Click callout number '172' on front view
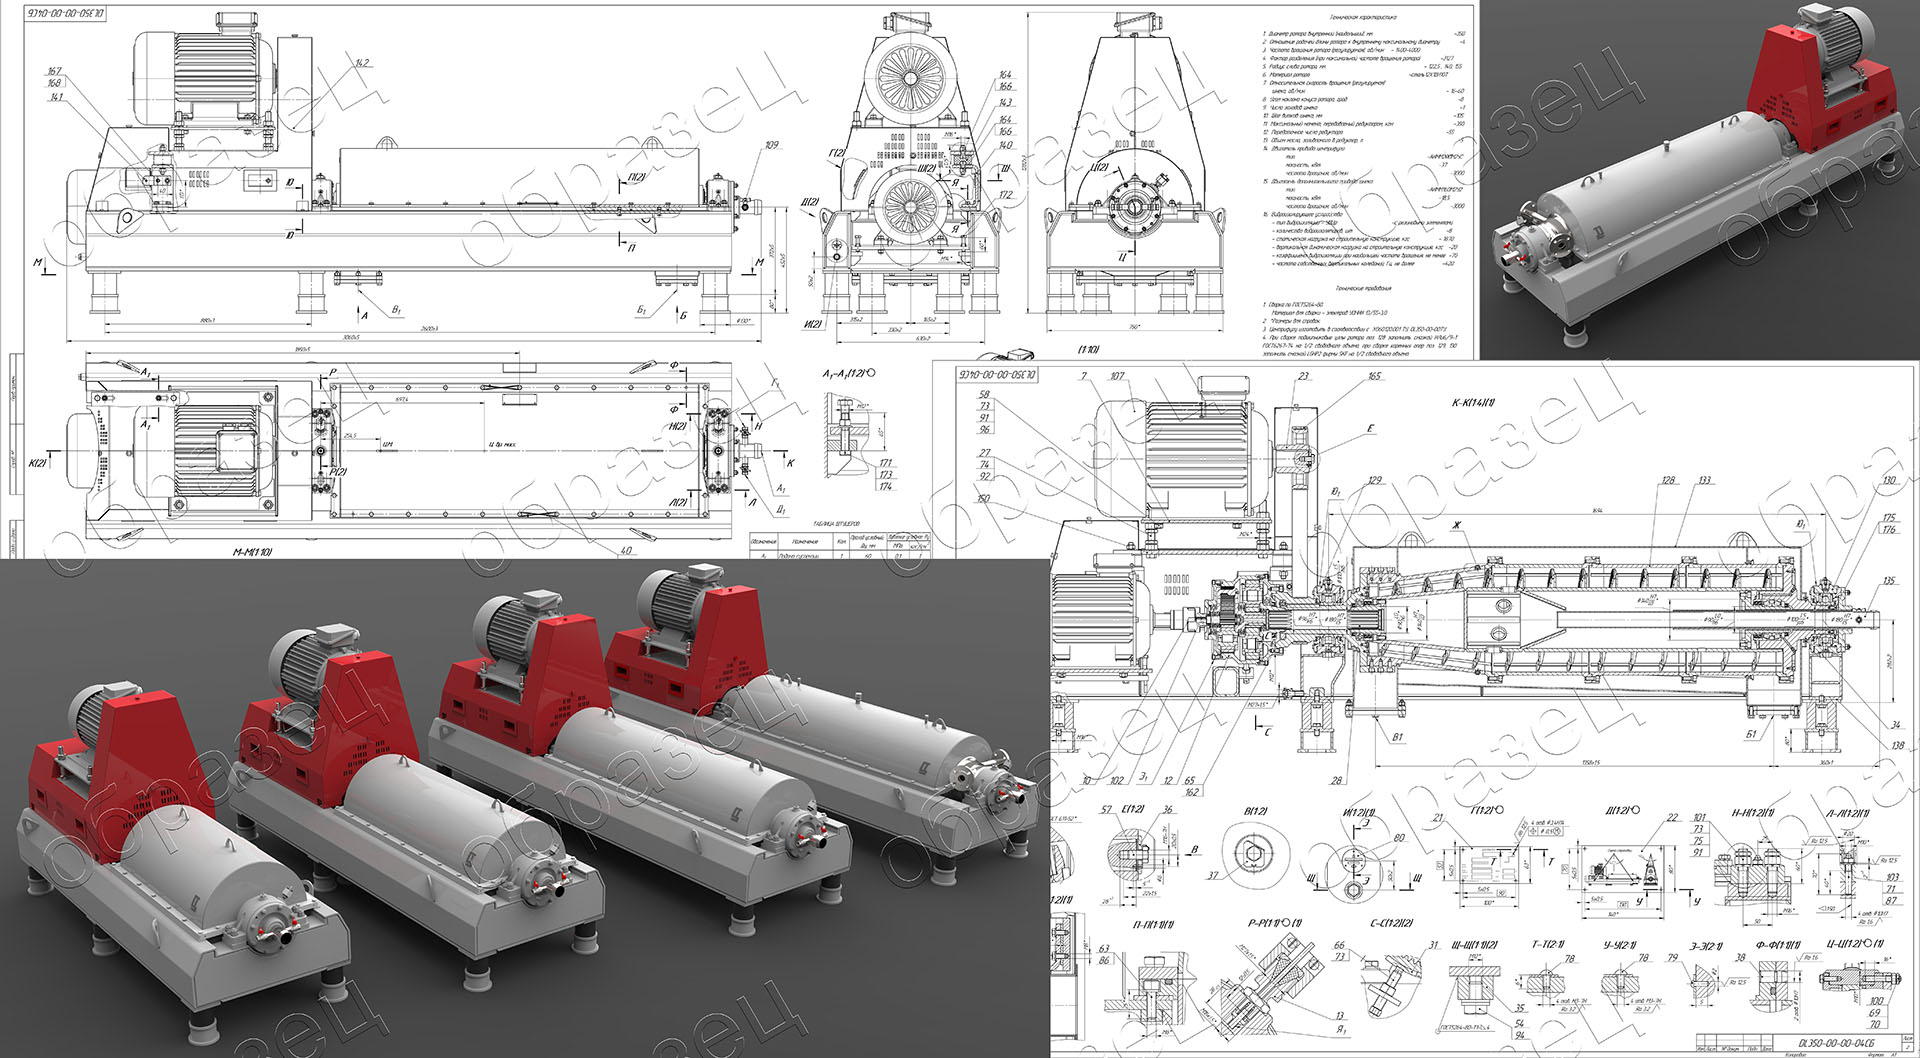The height and width of the screenshot is (1058, 1920). [x=1005, y=195]
